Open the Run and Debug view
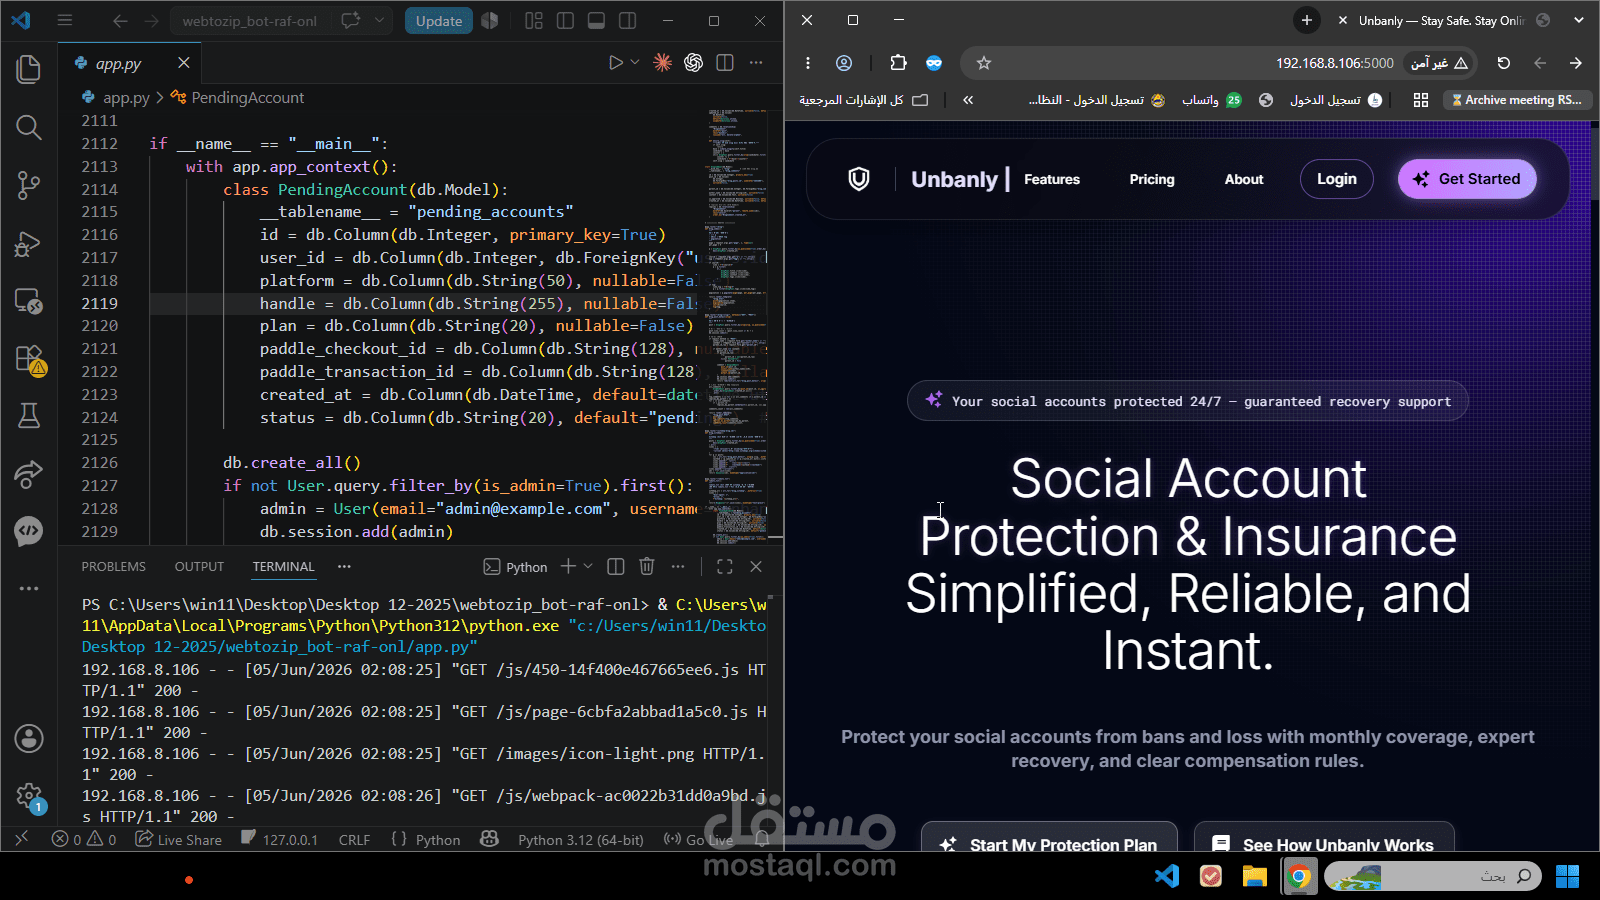Screen dimensions: 1600x900 (x=29, y=243)
